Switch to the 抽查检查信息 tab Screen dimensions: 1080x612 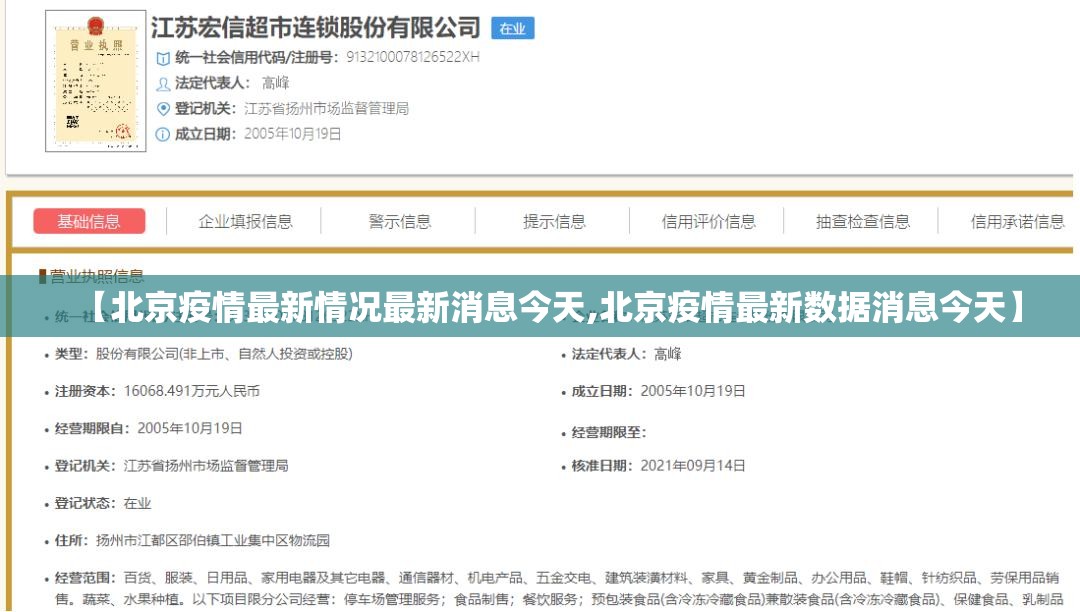[862, 221]
